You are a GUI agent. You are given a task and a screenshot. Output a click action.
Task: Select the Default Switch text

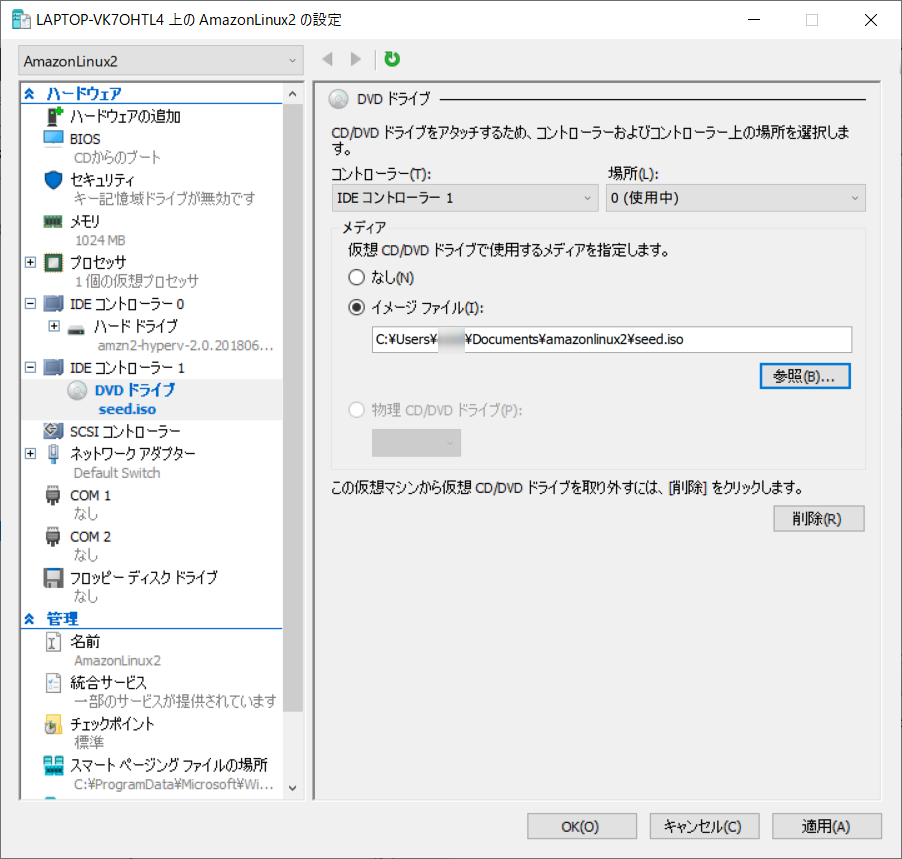pyautogui.click(x=117, y=473)
